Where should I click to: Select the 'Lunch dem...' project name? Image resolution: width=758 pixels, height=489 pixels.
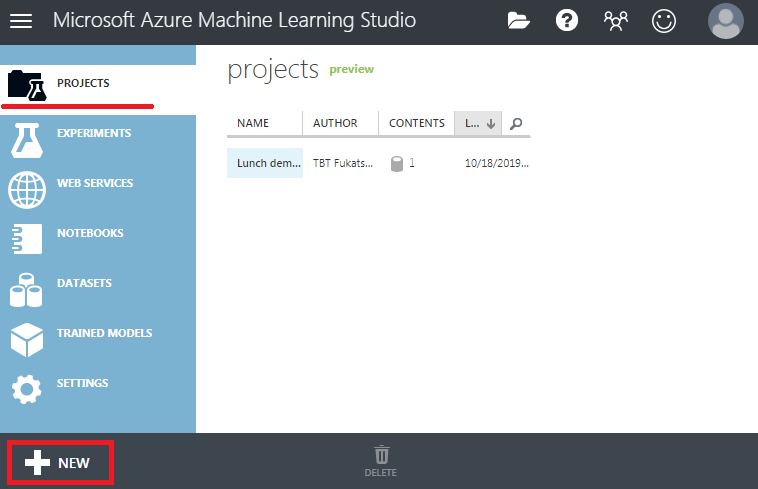(269, 163)
